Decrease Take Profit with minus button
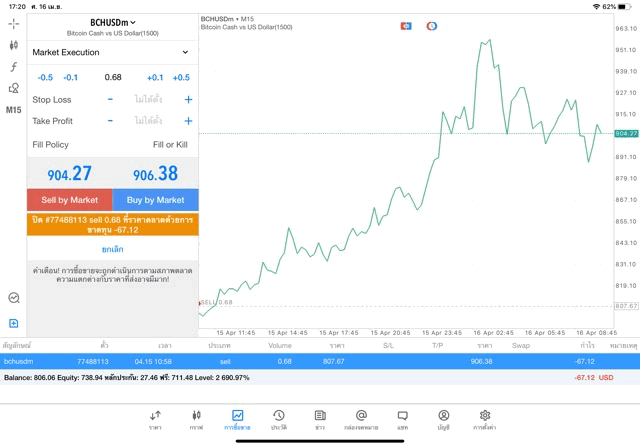Screen dimensions: 640x447 point(110,121)
